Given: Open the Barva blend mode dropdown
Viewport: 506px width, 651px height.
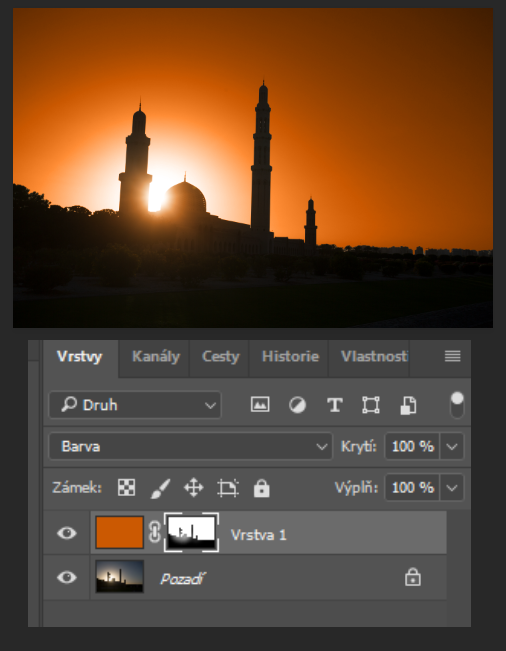Looking at the screenshot, I should point(191,446).
